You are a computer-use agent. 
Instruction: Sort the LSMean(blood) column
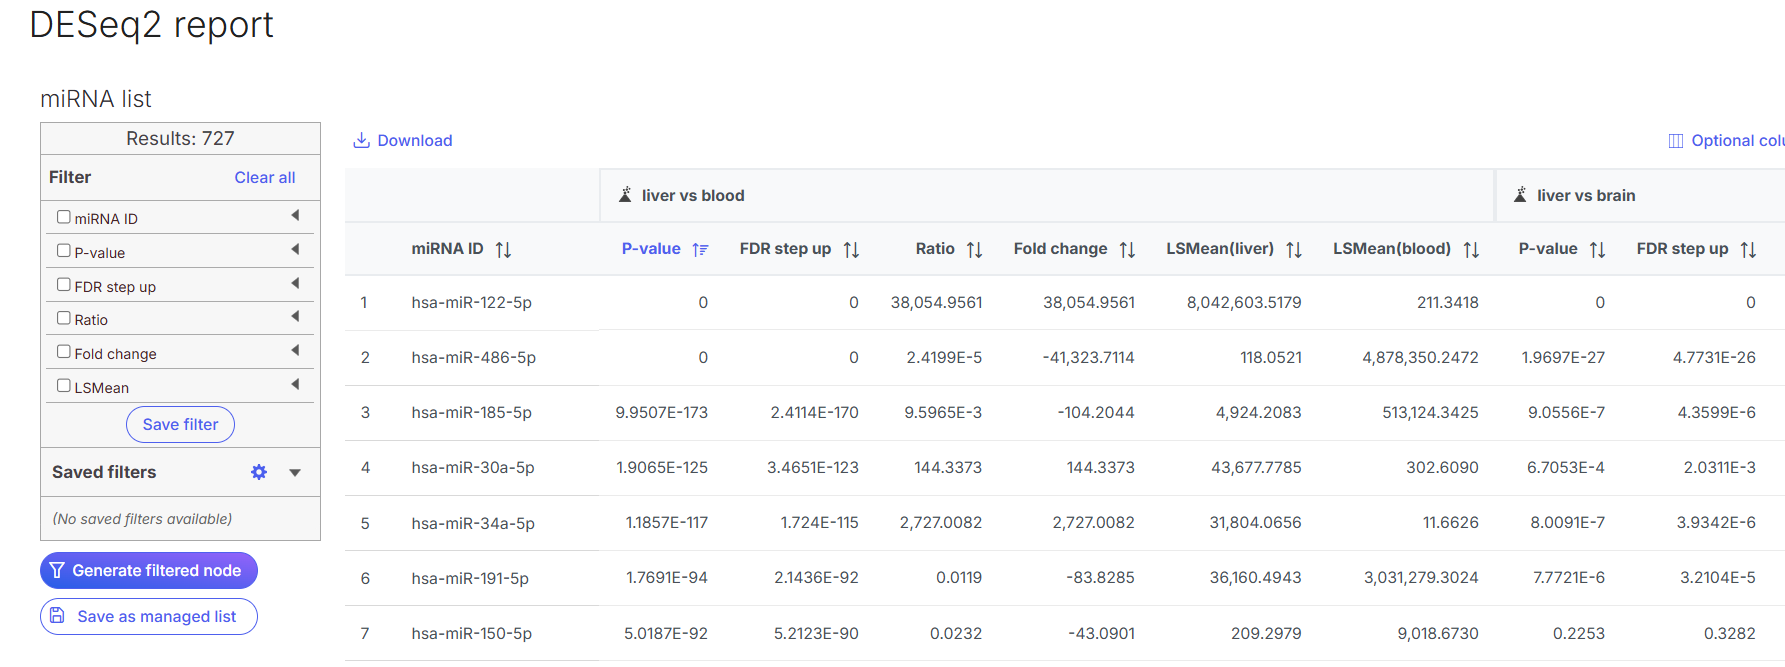coord(1470,250)
